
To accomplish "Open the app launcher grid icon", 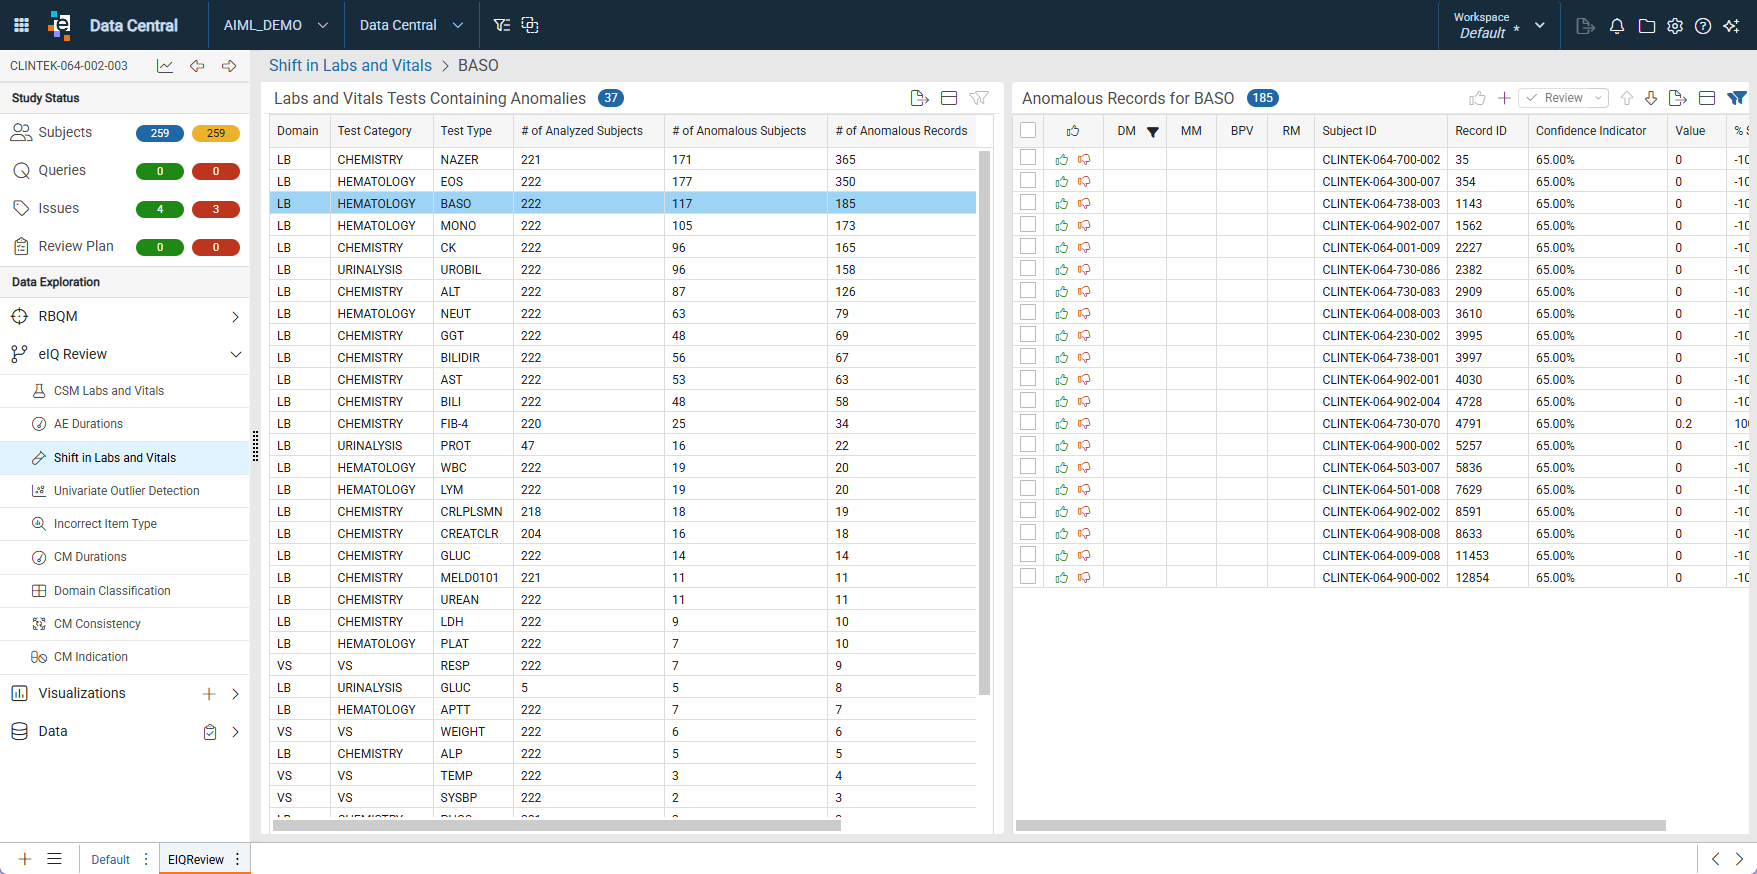I will coord(21,25).
